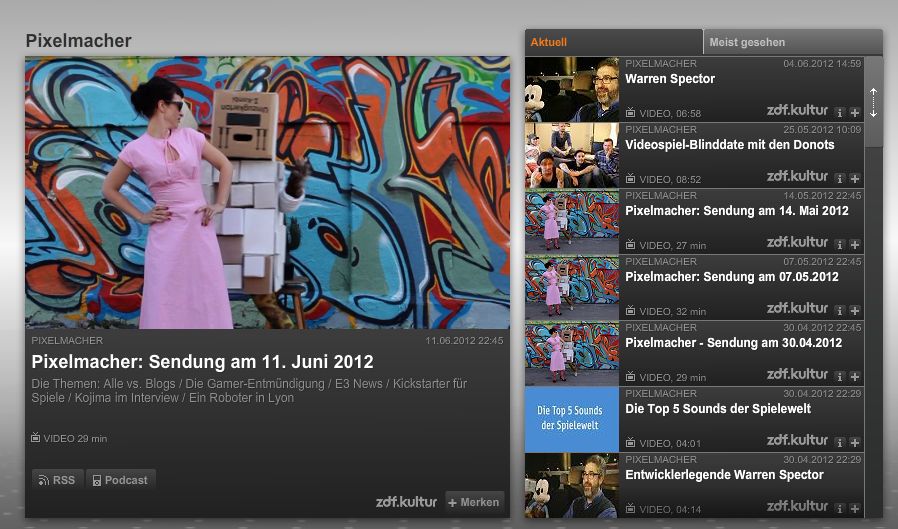898x529 pixels.
Task: Open 'Die Top 5 Sounds der Spielewelt' link
Action: [x=717, y=409]
